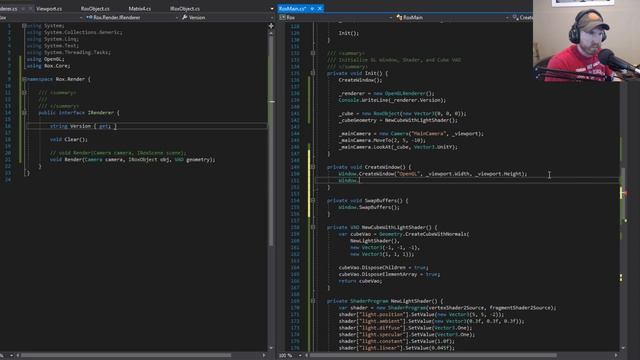This screenshot has height=360, width=640.
Task: Collapse the Init summary comment block
Action: 313,53
